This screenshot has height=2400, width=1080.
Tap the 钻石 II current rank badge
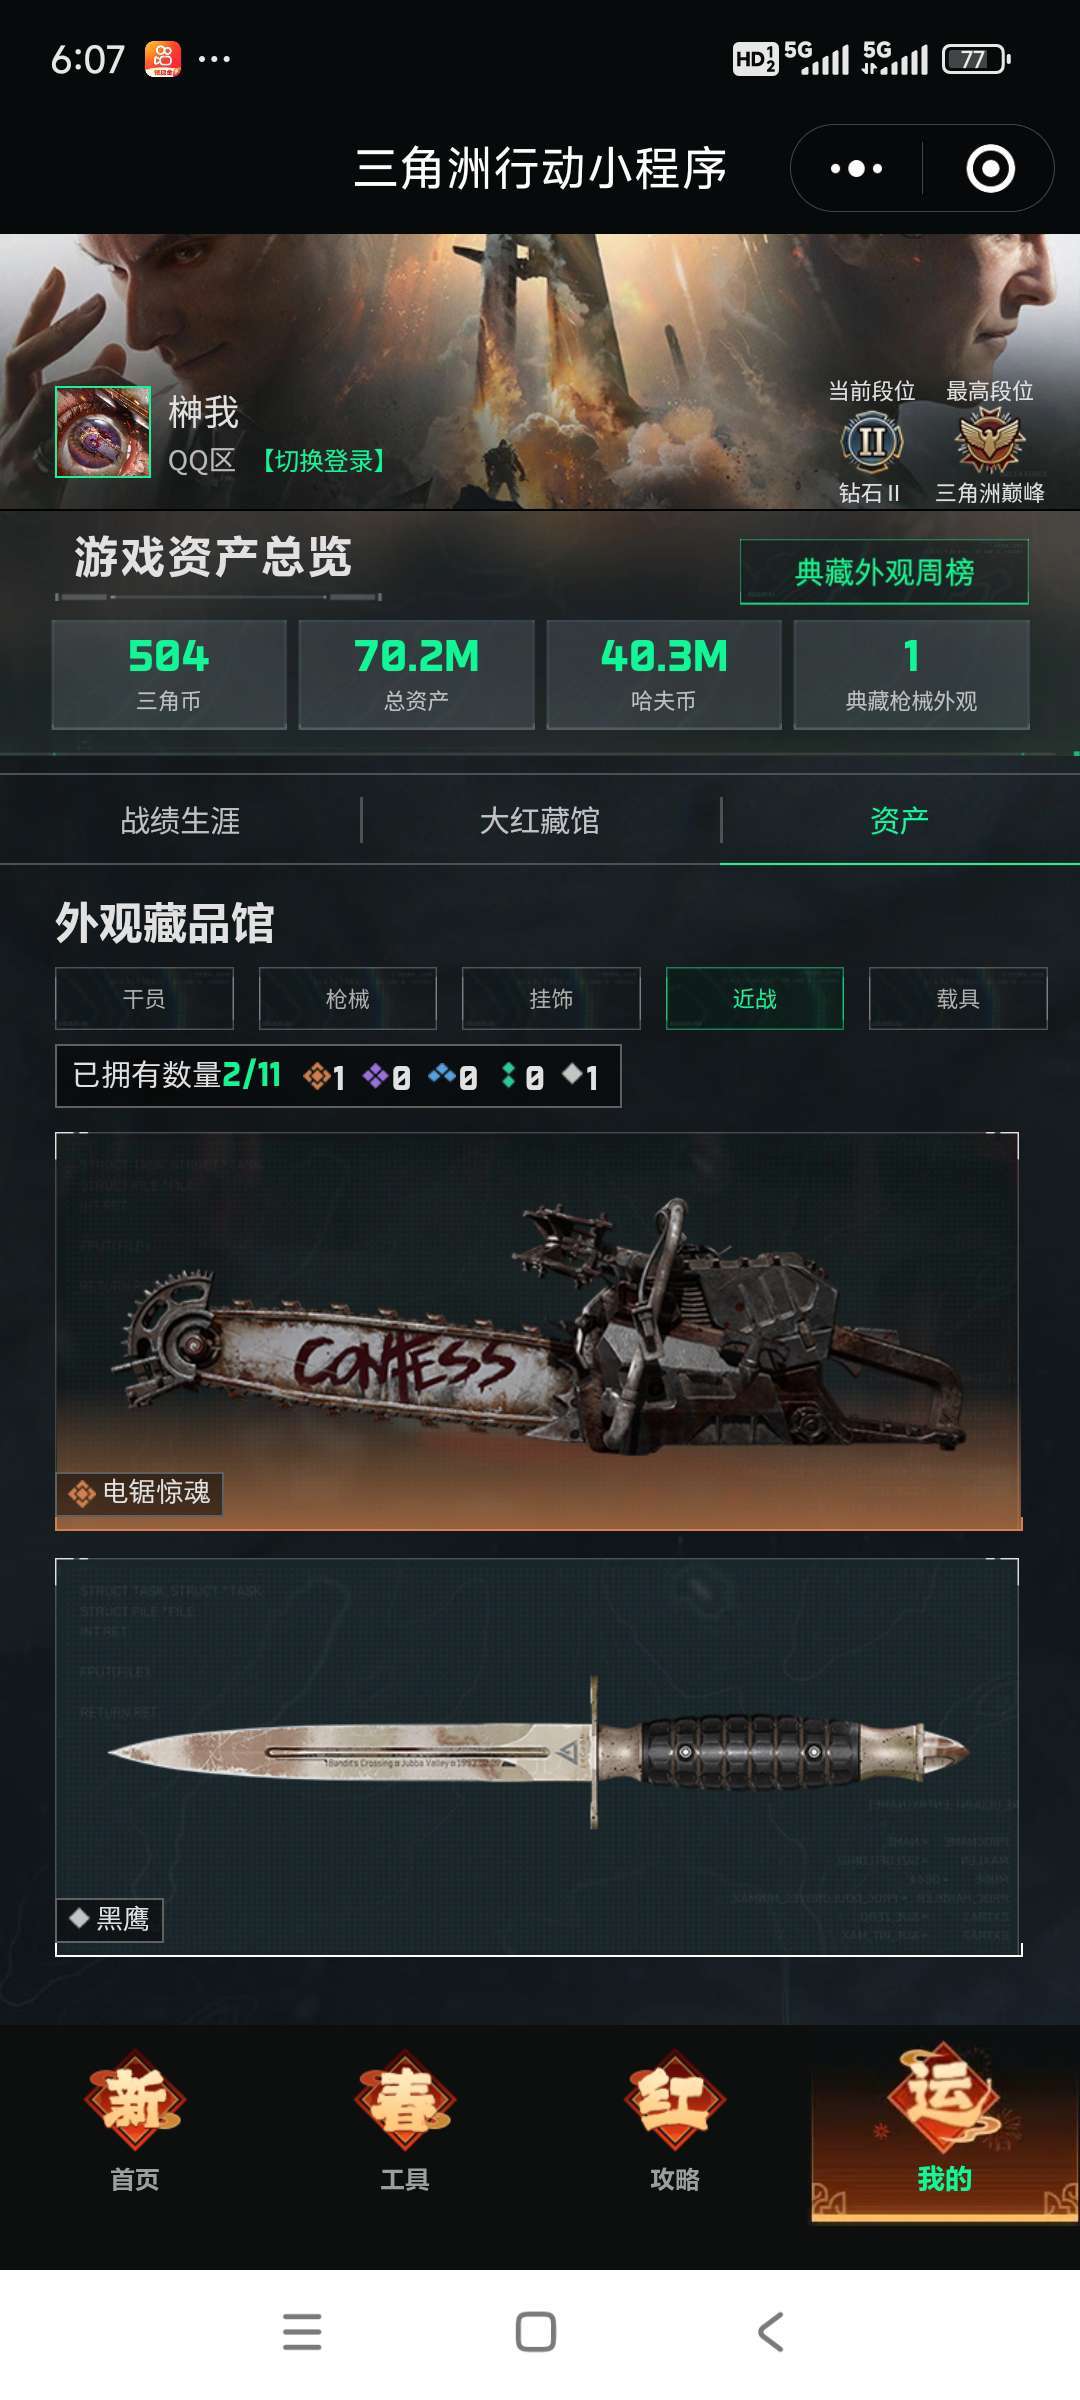tap(872, 442)
